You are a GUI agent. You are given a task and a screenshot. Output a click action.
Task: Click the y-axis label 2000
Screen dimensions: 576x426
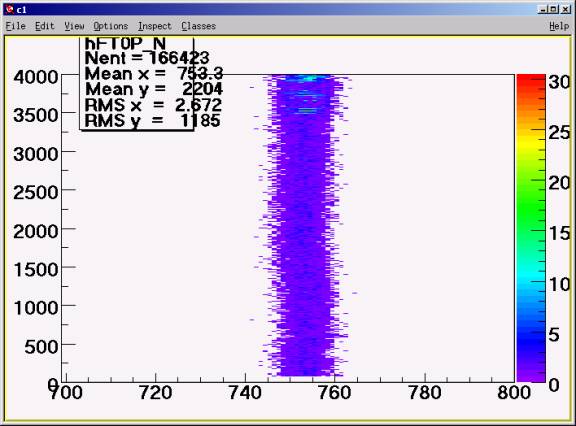(x=36, y=231)
